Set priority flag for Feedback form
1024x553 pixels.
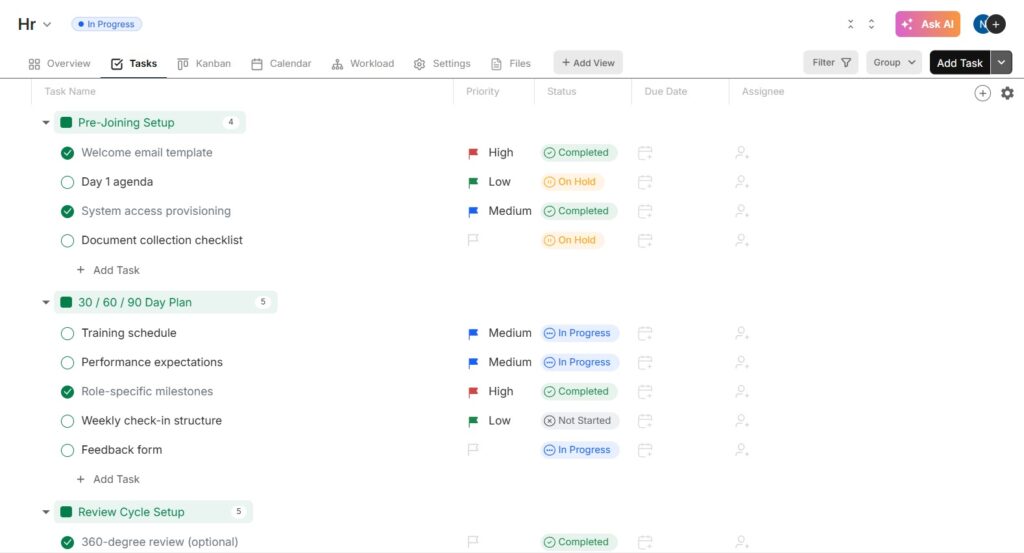(x=473, y=450)
